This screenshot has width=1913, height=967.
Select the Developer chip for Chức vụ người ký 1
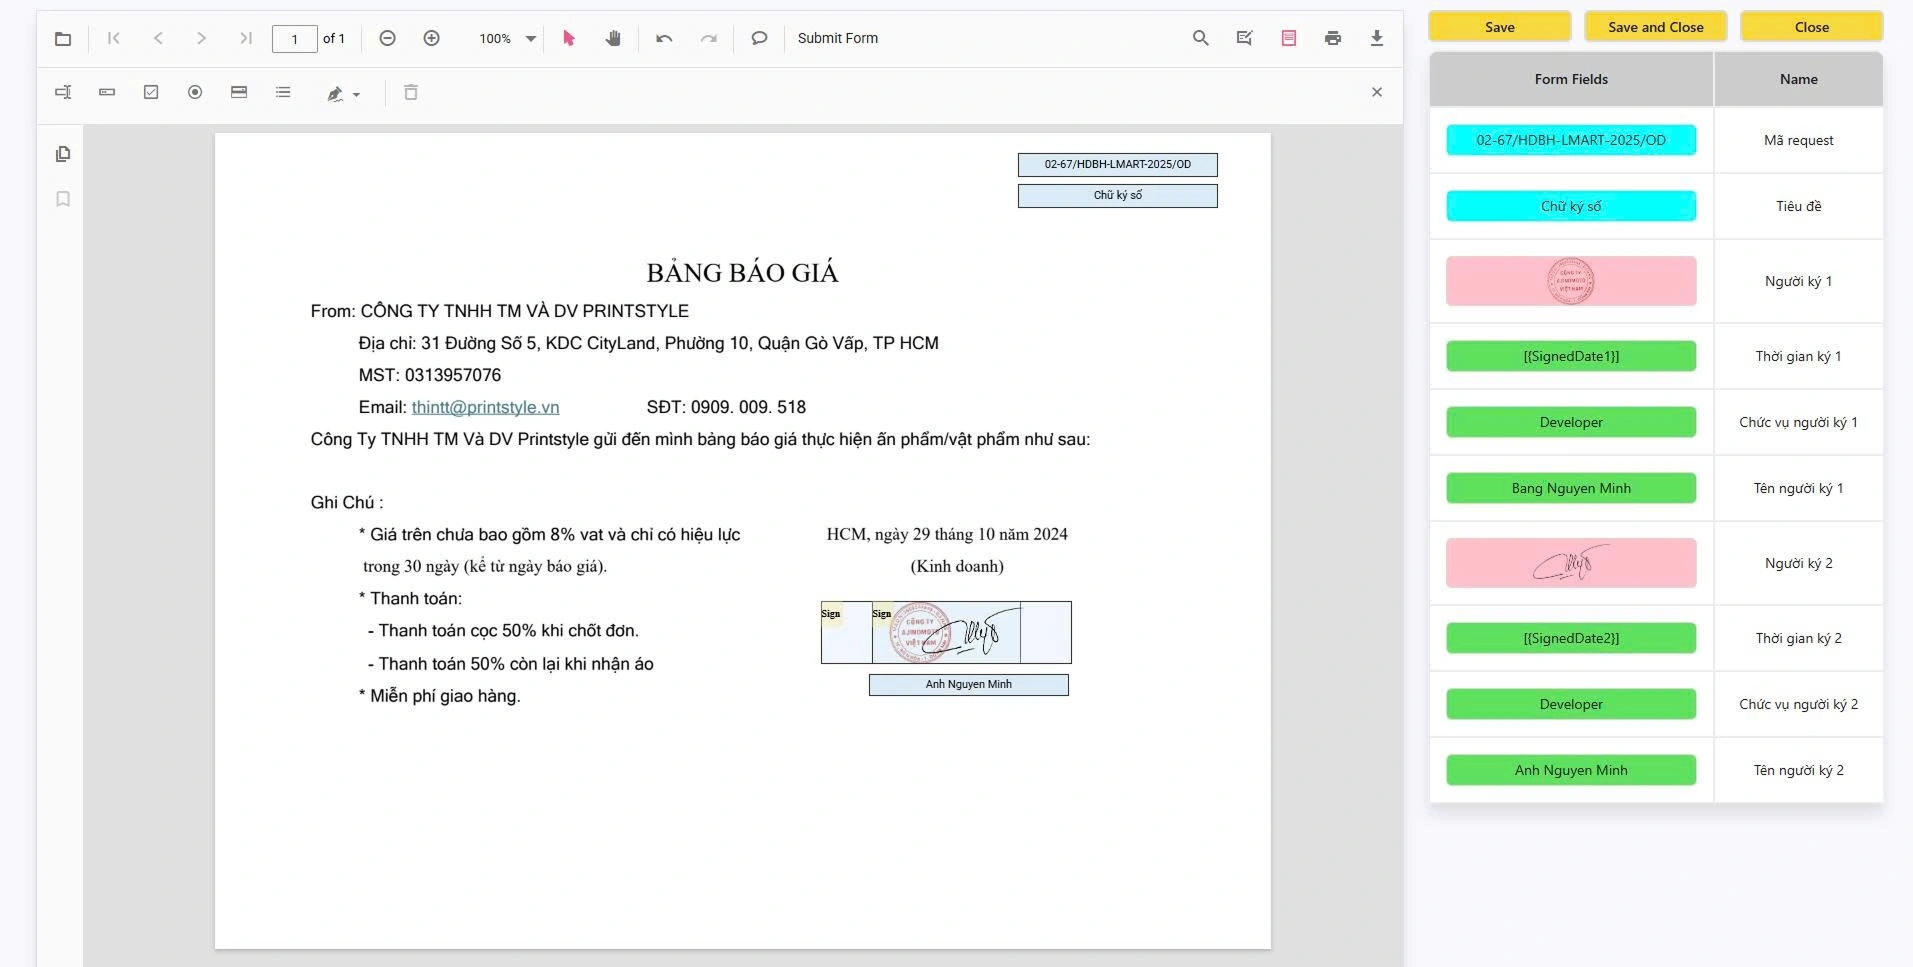(x=1571, y=422)
